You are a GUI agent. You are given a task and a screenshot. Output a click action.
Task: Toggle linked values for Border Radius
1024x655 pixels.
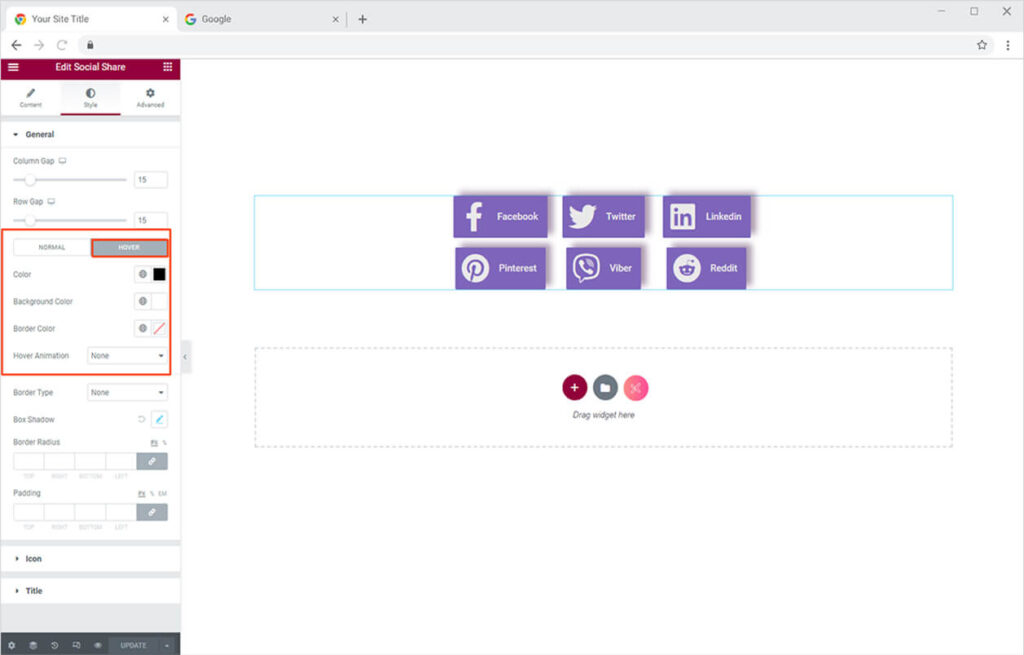[152, 461]
